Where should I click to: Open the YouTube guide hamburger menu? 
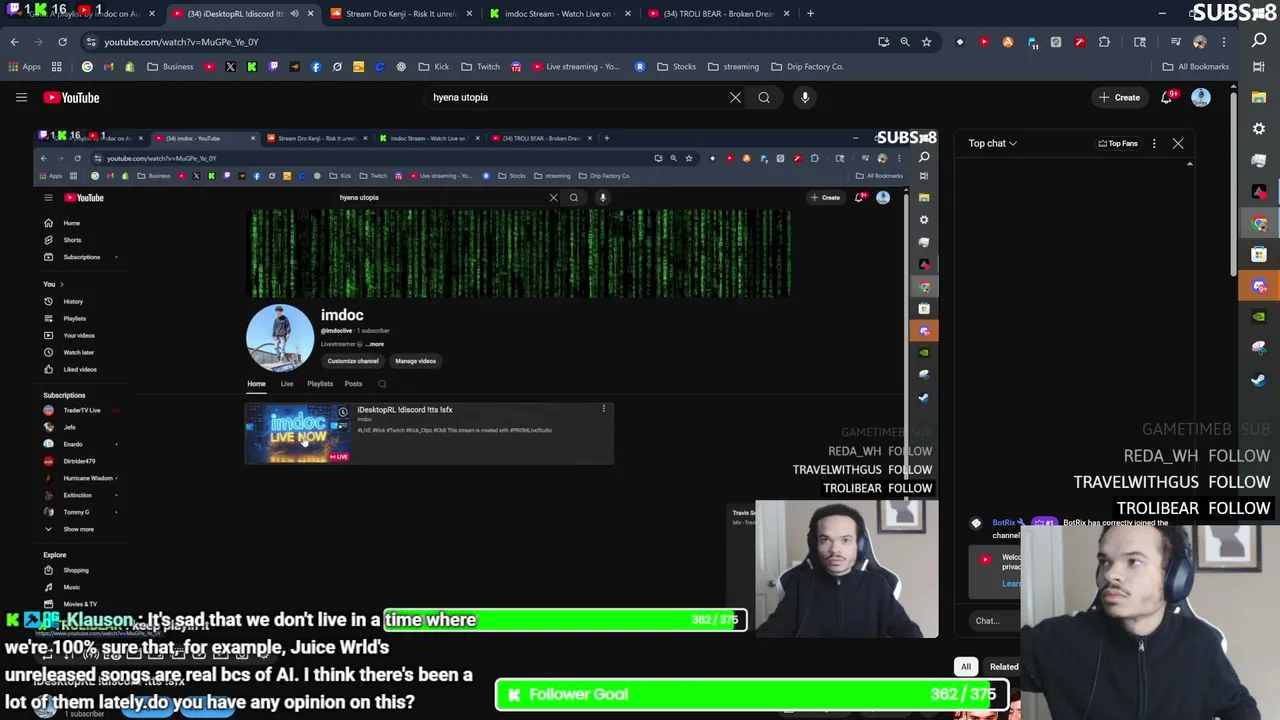[21, 97]
